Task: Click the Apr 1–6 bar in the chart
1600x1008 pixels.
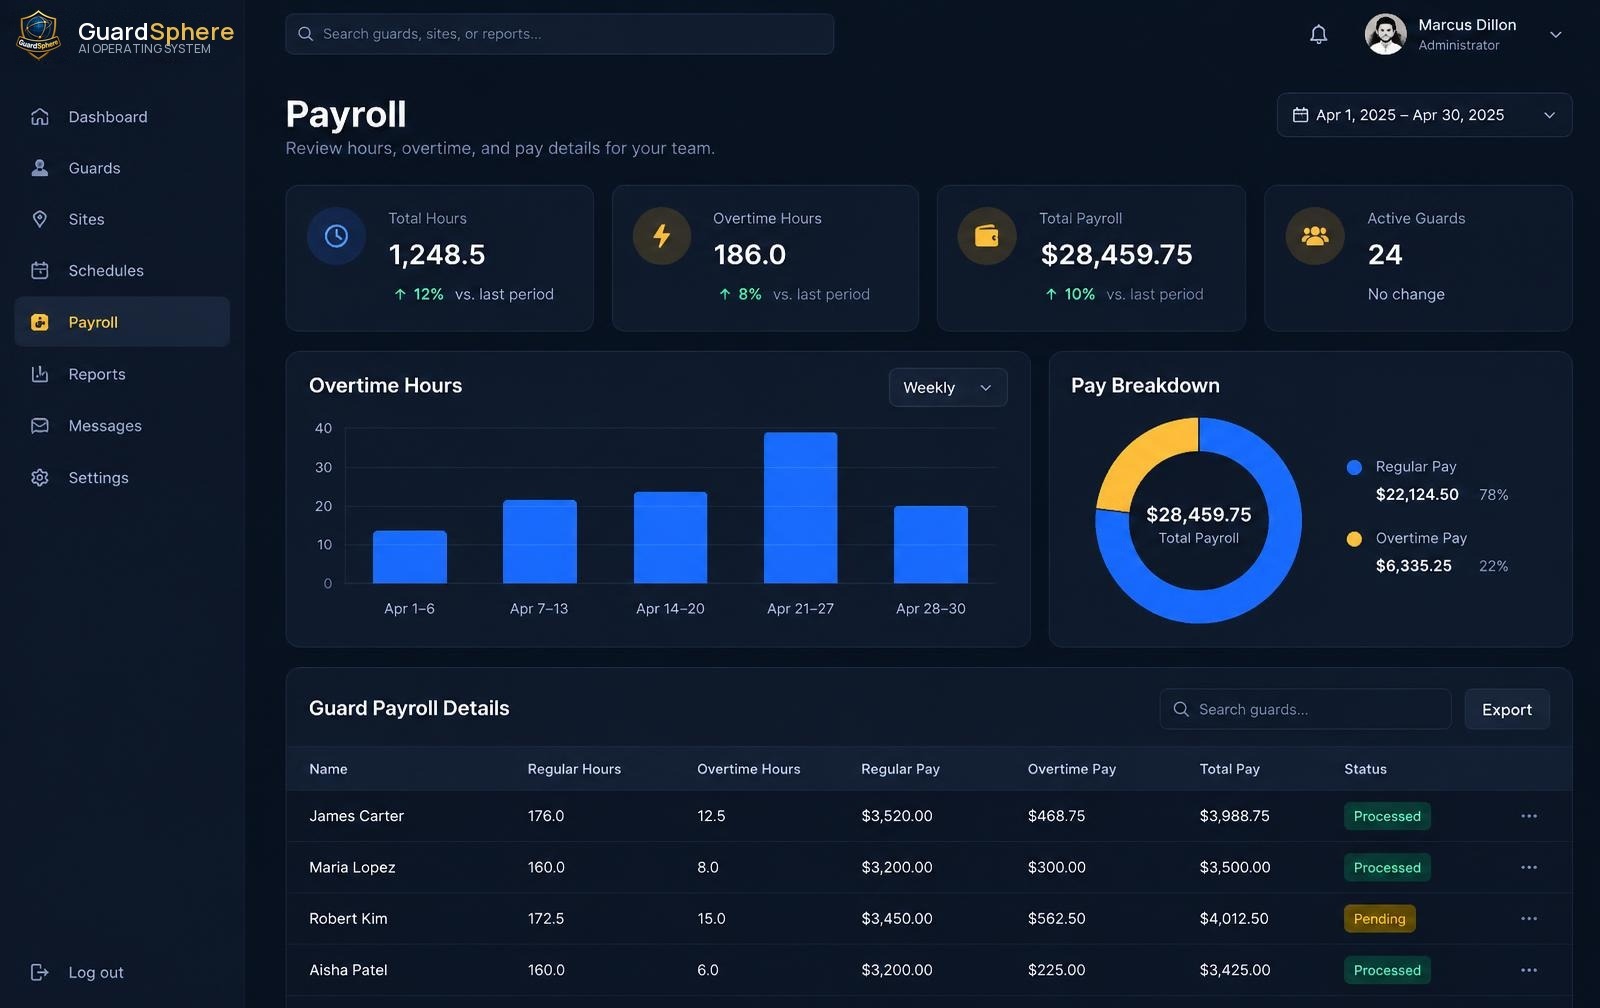Action: (x=410, y=557)
